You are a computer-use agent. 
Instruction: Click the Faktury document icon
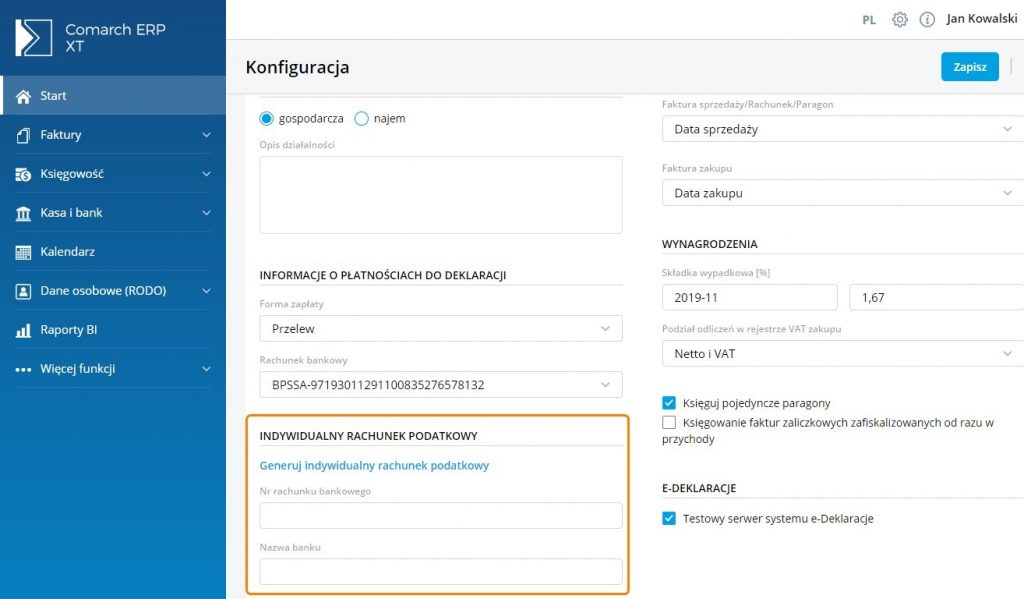(x=23, y=135)
